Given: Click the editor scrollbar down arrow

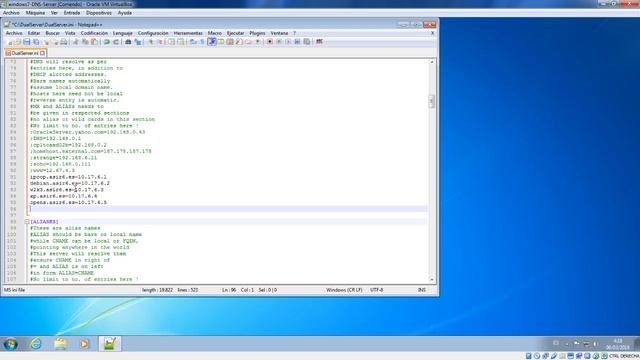Looking at the screenshot, I should point(432,280).
